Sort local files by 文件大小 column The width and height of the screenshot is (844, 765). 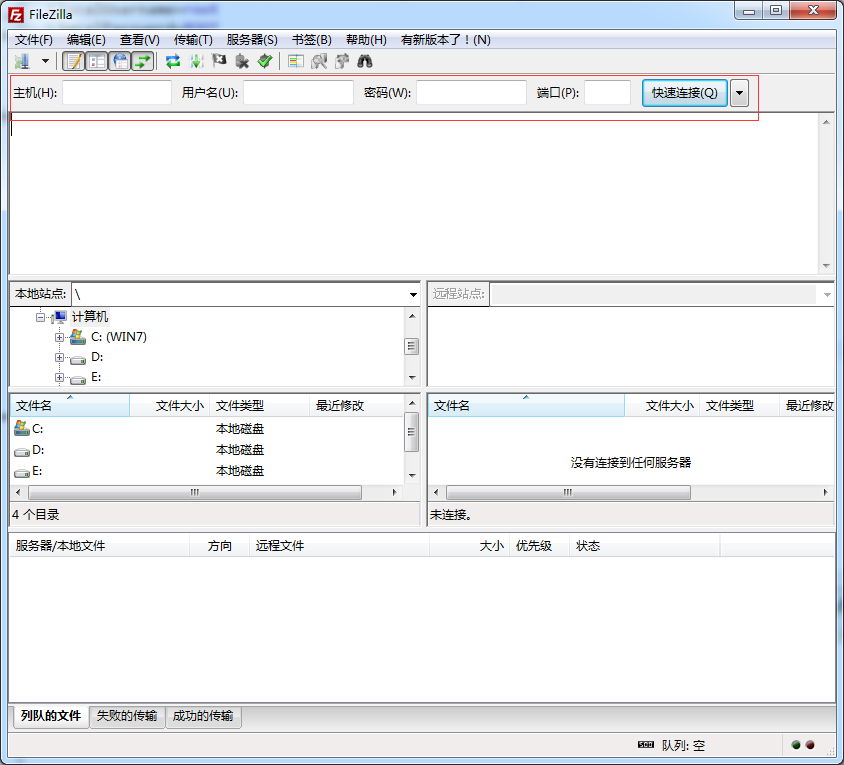[x=170, y=405]
